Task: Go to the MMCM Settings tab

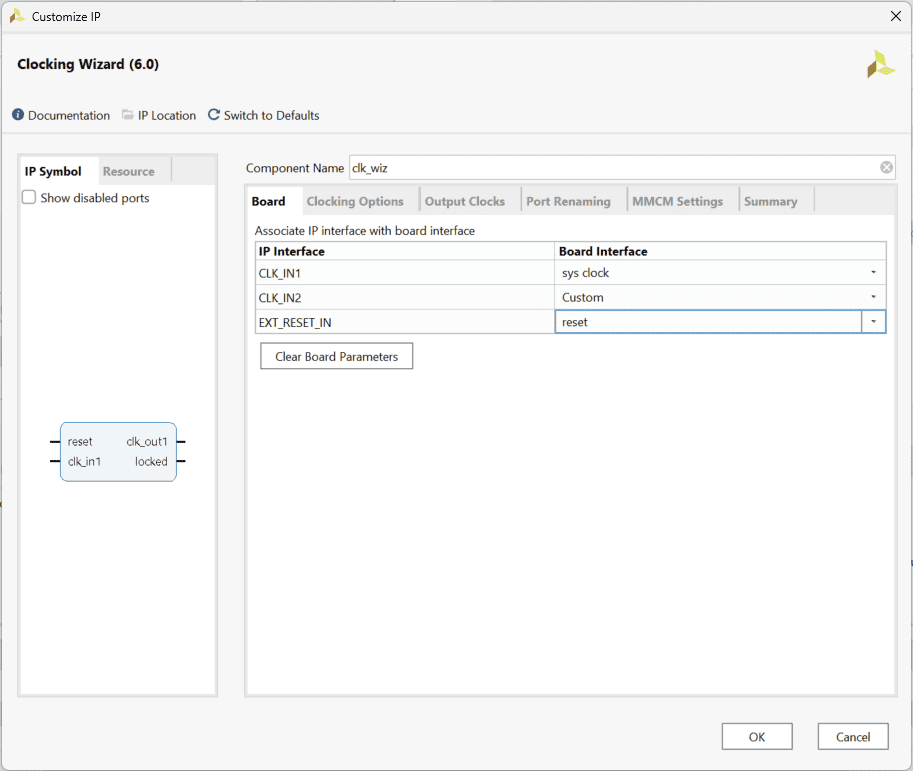Action: 677,201
